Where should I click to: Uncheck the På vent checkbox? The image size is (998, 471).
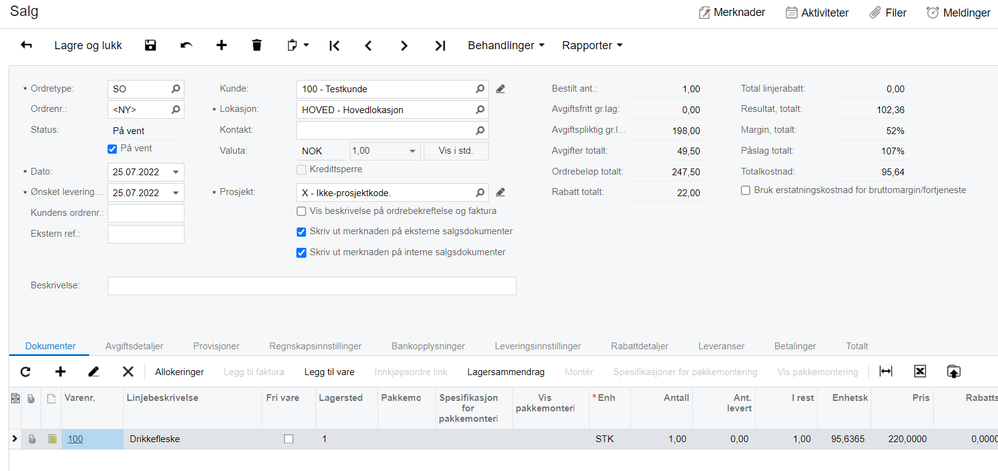pos(113,148)
